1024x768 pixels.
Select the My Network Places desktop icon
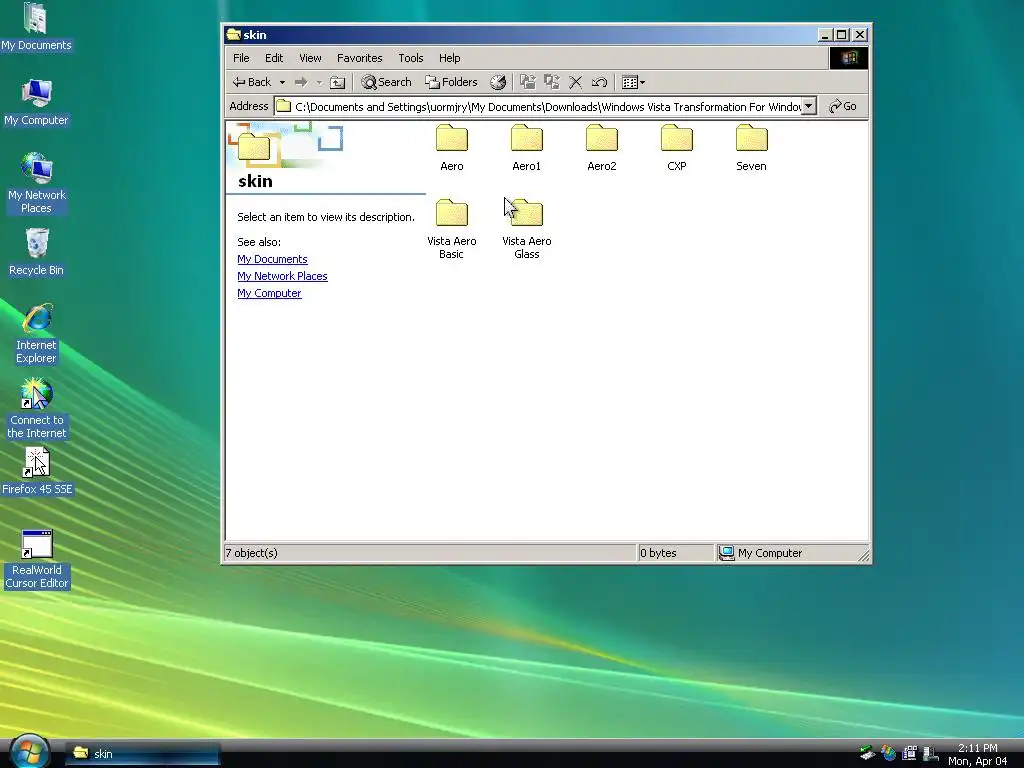pyautogui.click(x=36, y=184)
